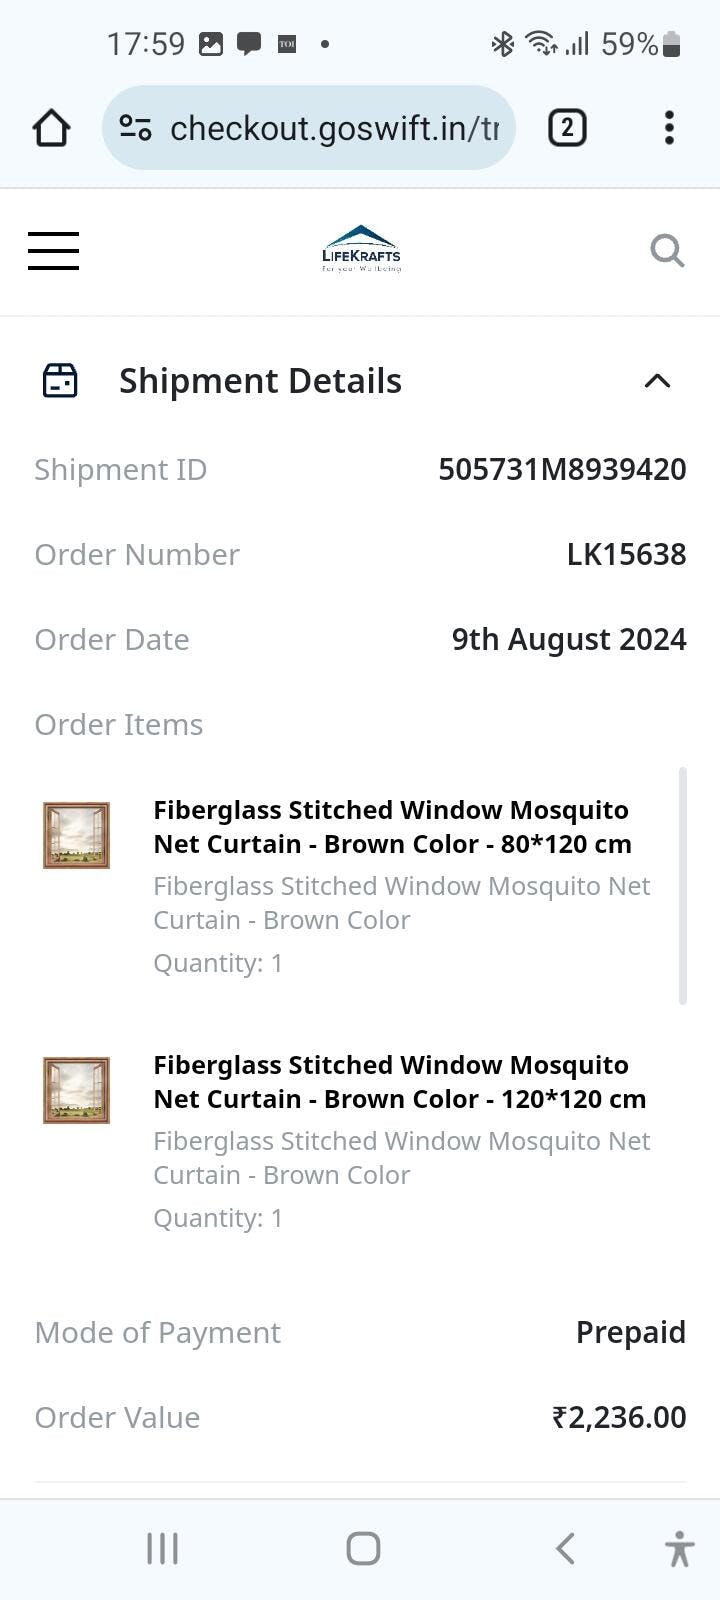Screen dimensions: 720x1600
Task: Select the 80*120 cm Mosquito Net title
Action: click(x=392, y=827)
